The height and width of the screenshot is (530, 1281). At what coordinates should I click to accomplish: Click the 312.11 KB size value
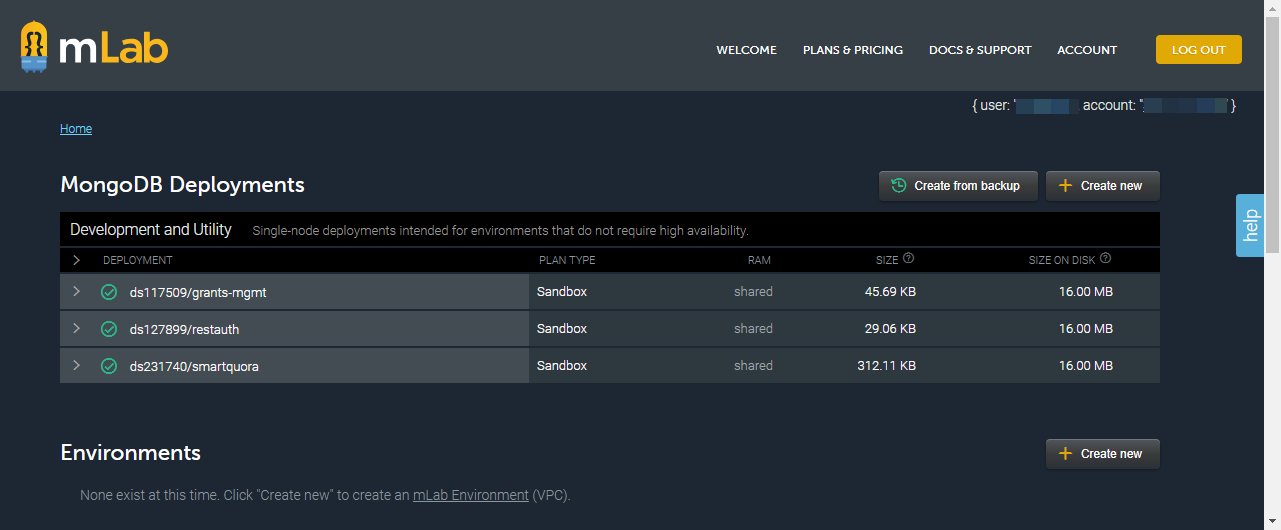click(x=886, y=366)
